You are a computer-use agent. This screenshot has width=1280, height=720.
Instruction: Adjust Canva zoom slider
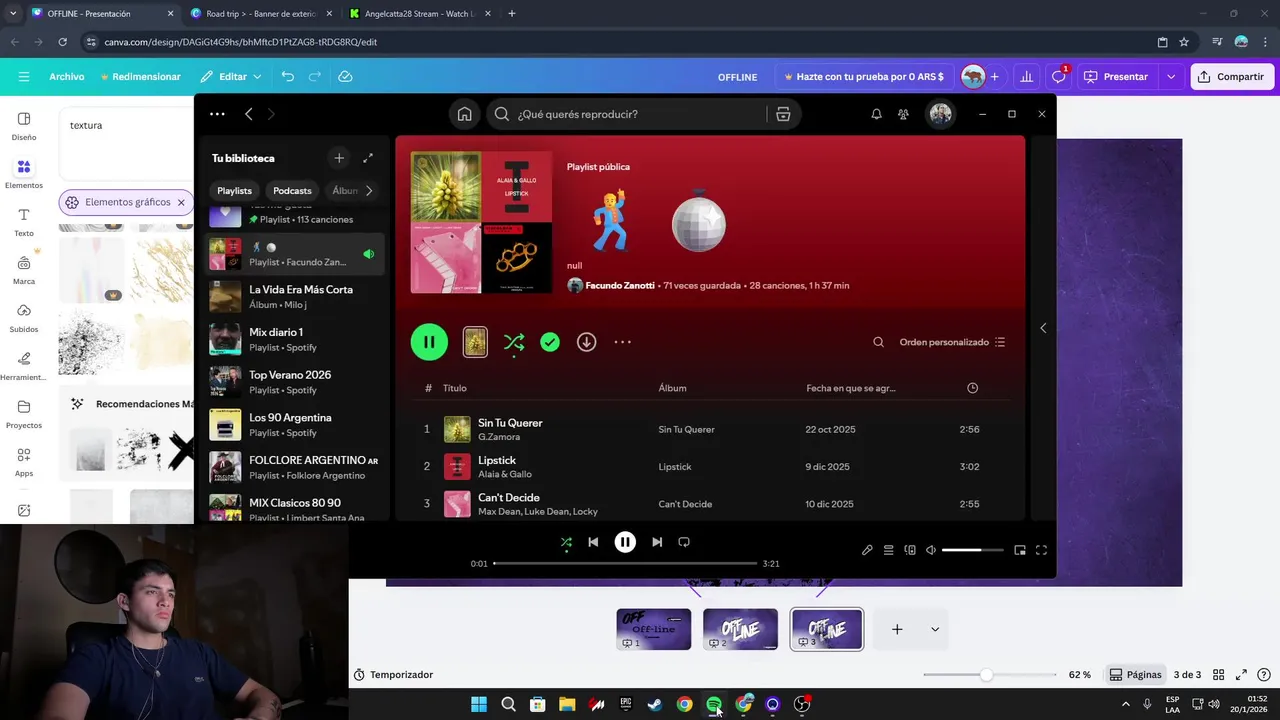click(991, 675)
